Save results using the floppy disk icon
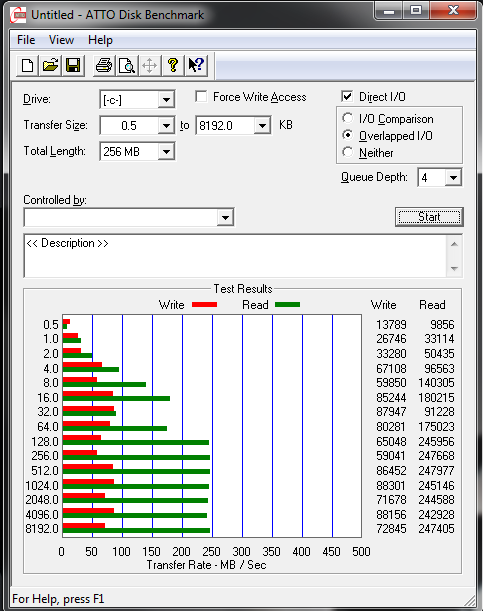The image size is (483, 611). [x=73, y=65]
